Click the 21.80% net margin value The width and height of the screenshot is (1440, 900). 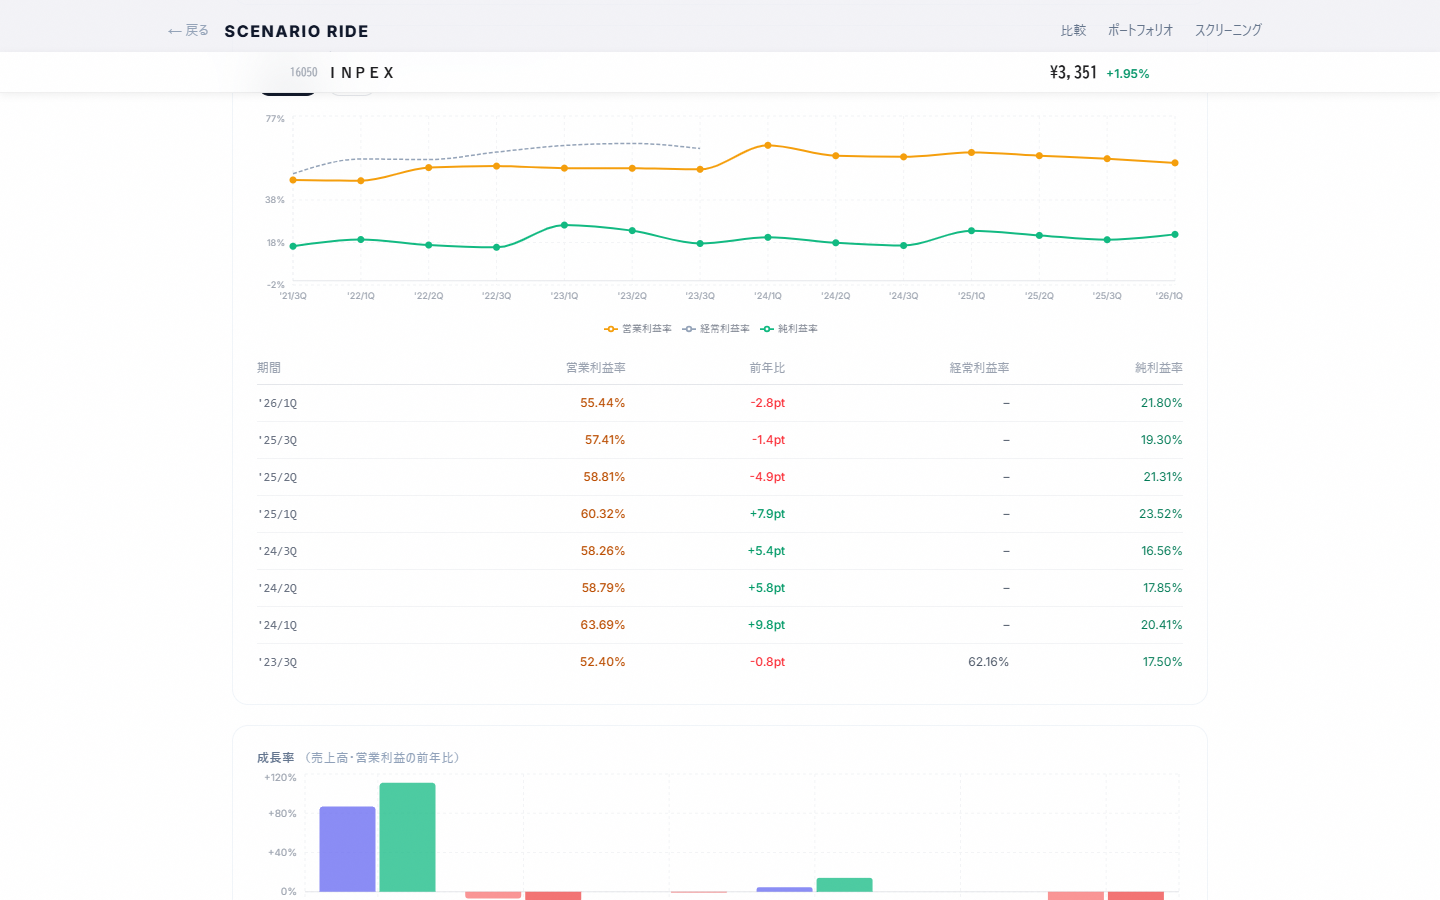pyautogui.click(x=1162, y=403)
